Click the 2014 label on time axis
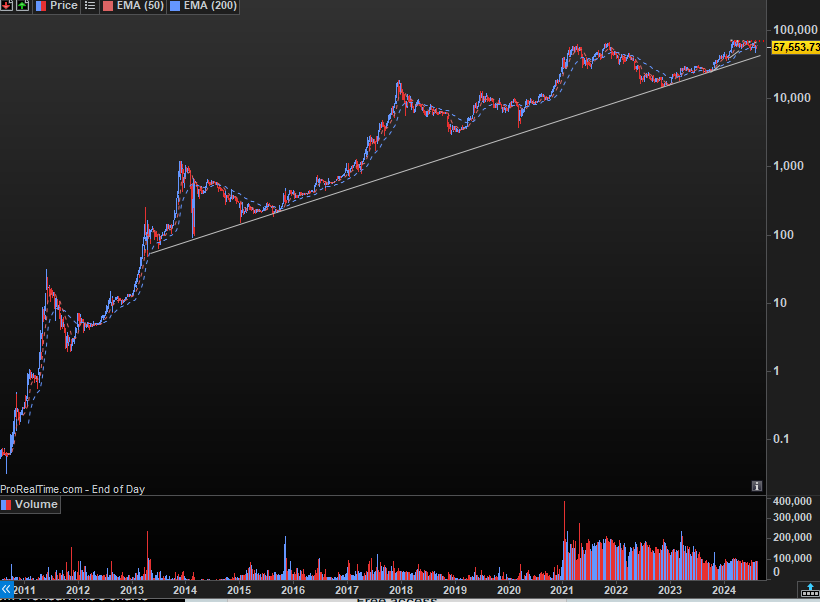Viewport: 820px width, 602px height. pyautogui.click(x=185, y=590)
